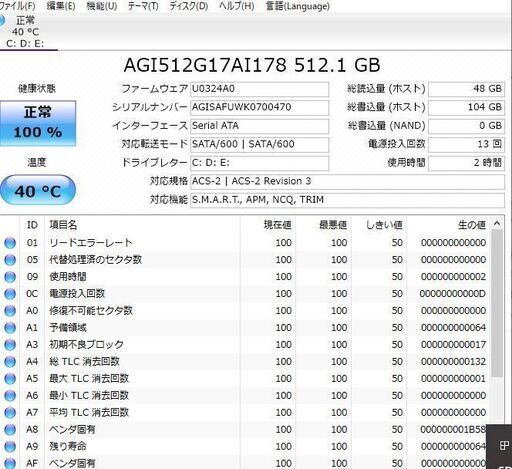This screenshot has height=469, width=512.
Task: Select the 予備領域 row
Action: [x=245, y=328]
